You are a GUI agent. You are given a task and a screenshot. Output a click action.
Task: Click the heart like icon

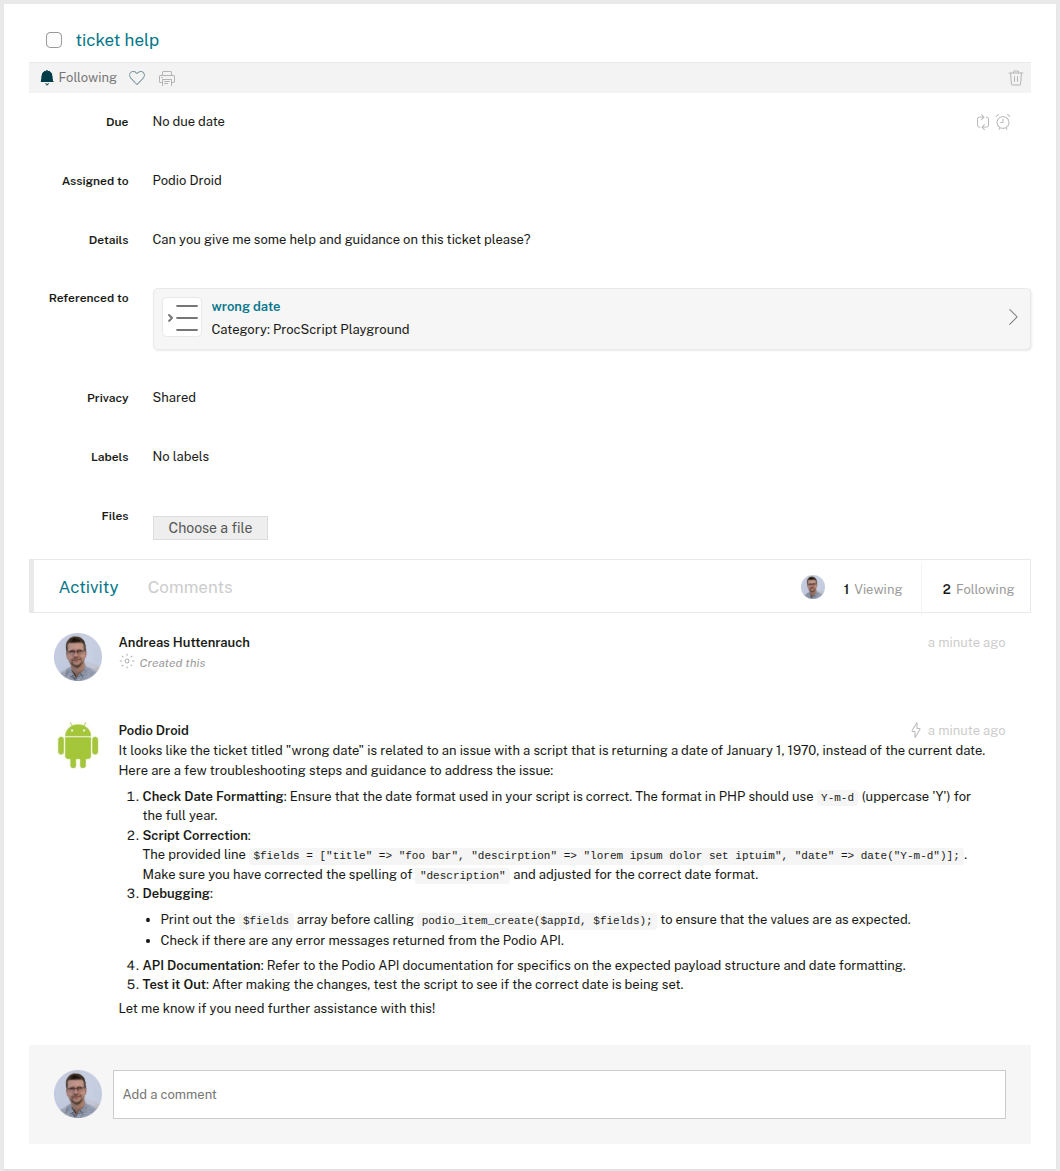(x=137, y=78)
